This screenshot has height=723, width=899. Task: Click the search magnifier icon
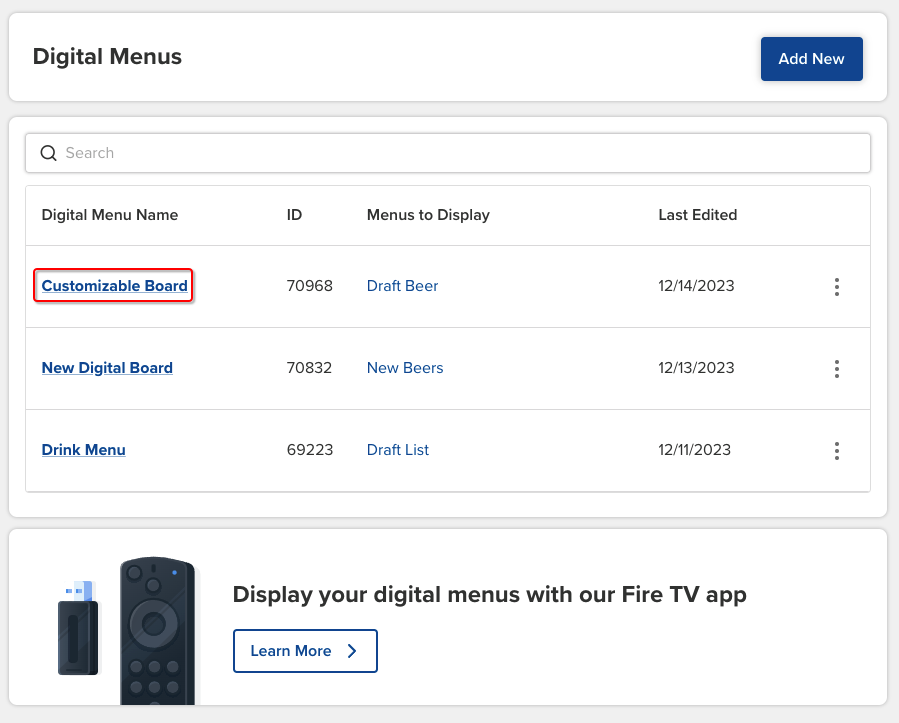point(48,153)
